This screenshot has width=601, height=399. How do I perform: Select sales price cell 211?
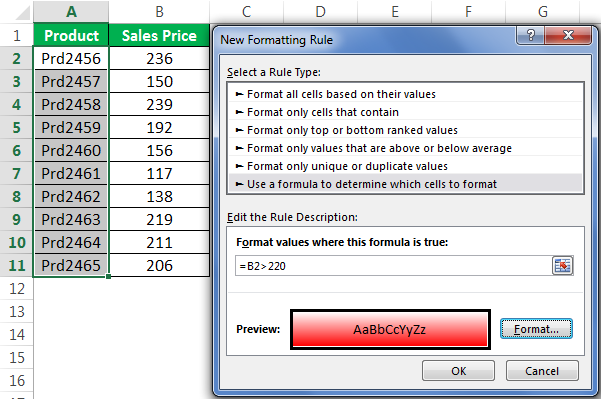coord(159,242)
